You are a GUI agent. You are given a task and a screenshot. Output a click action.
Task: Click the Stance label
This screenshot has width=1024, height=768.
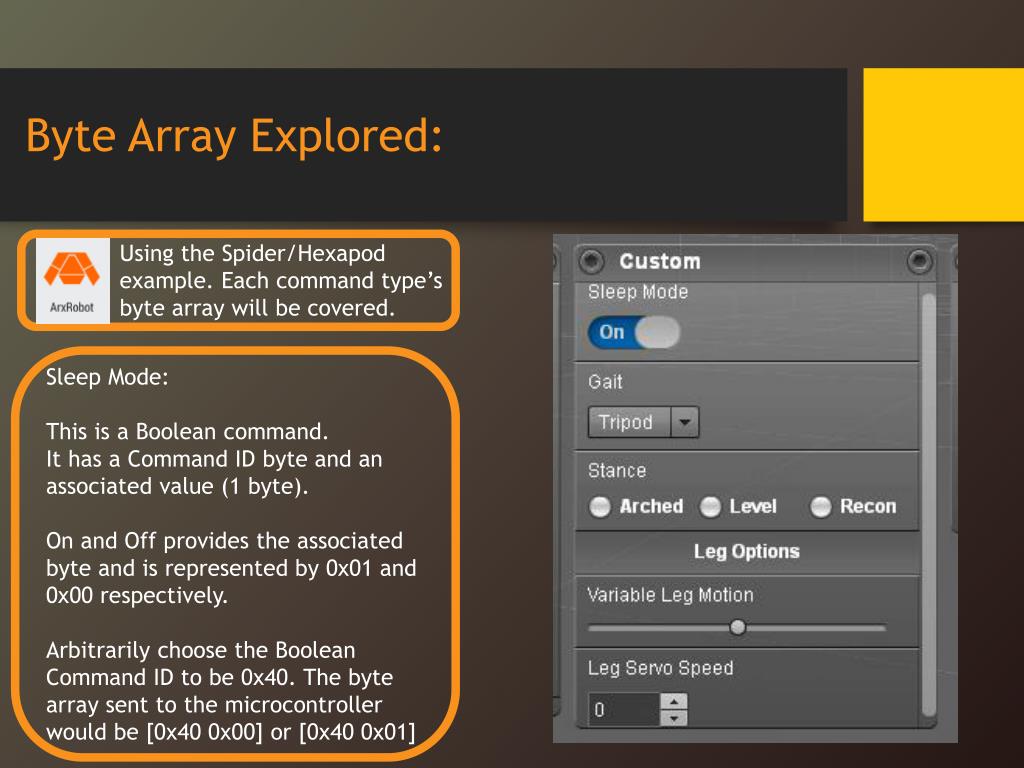tap(617, 470)
